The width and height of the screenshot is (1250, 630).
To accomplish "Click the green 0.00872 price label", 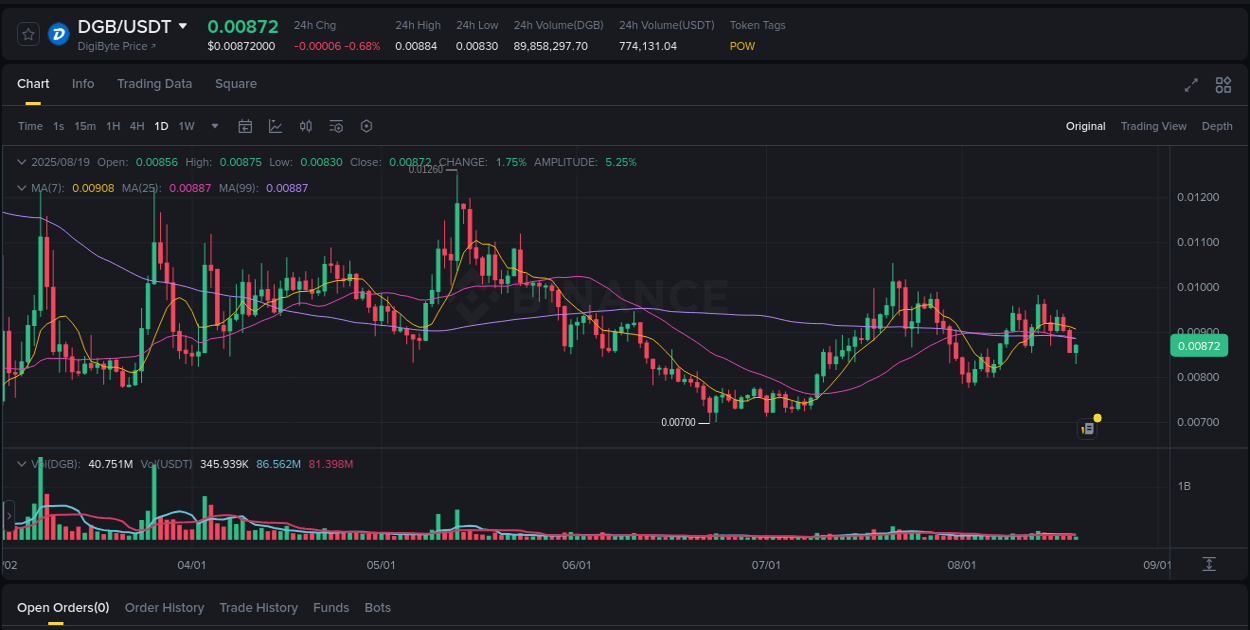I will (1199, 345).
